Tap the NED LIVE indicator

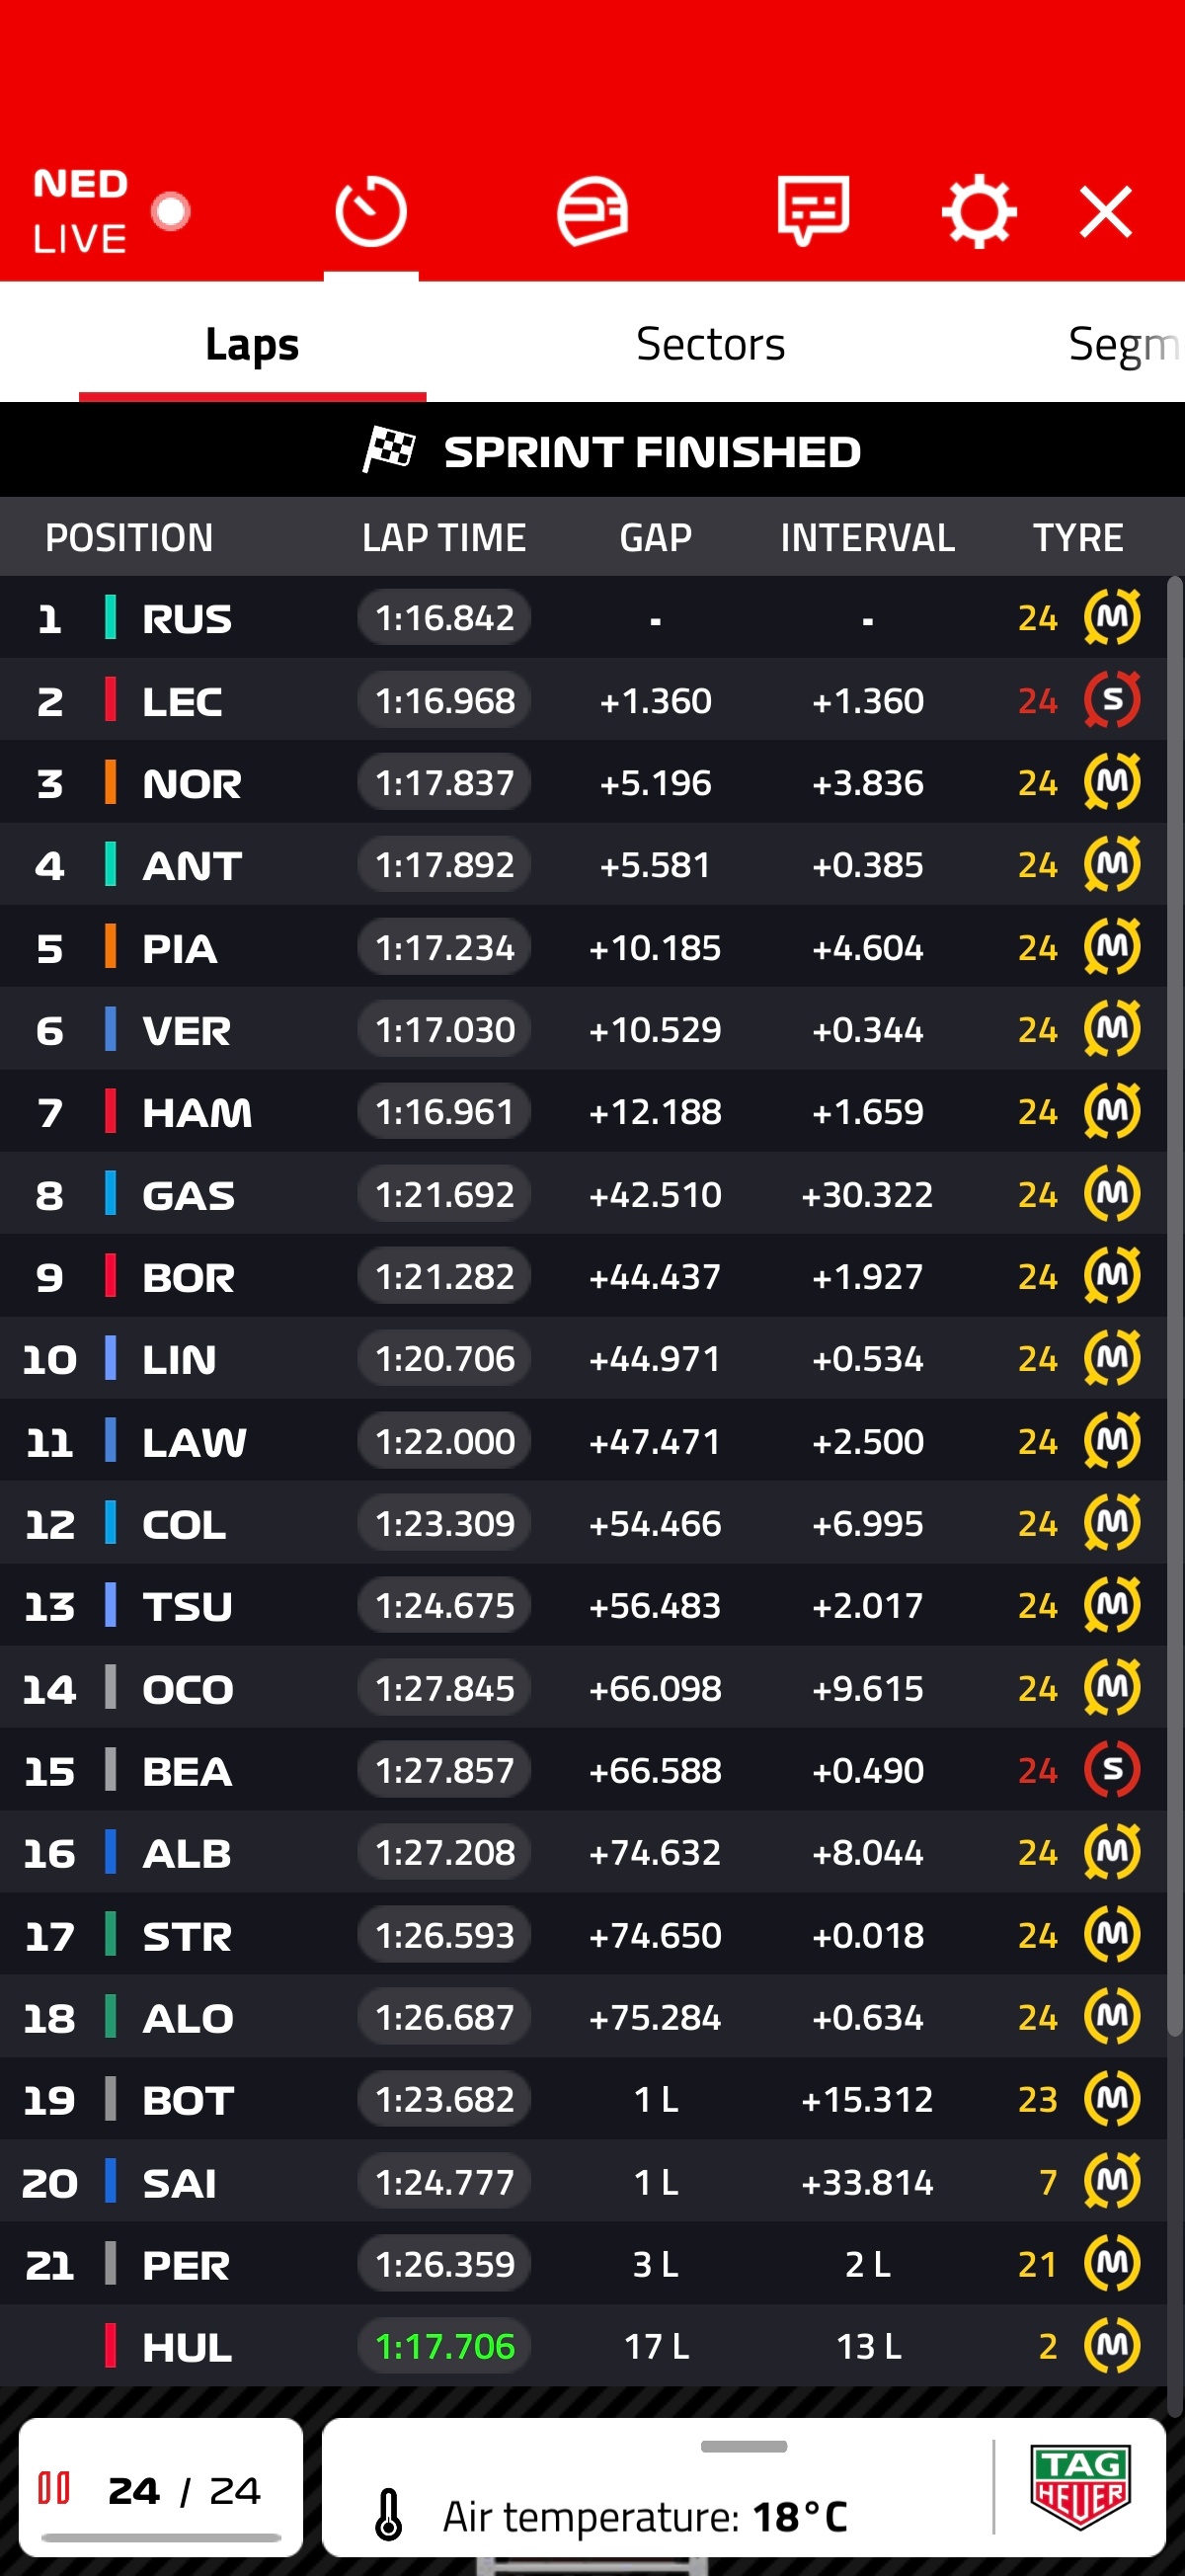(110, 211)
